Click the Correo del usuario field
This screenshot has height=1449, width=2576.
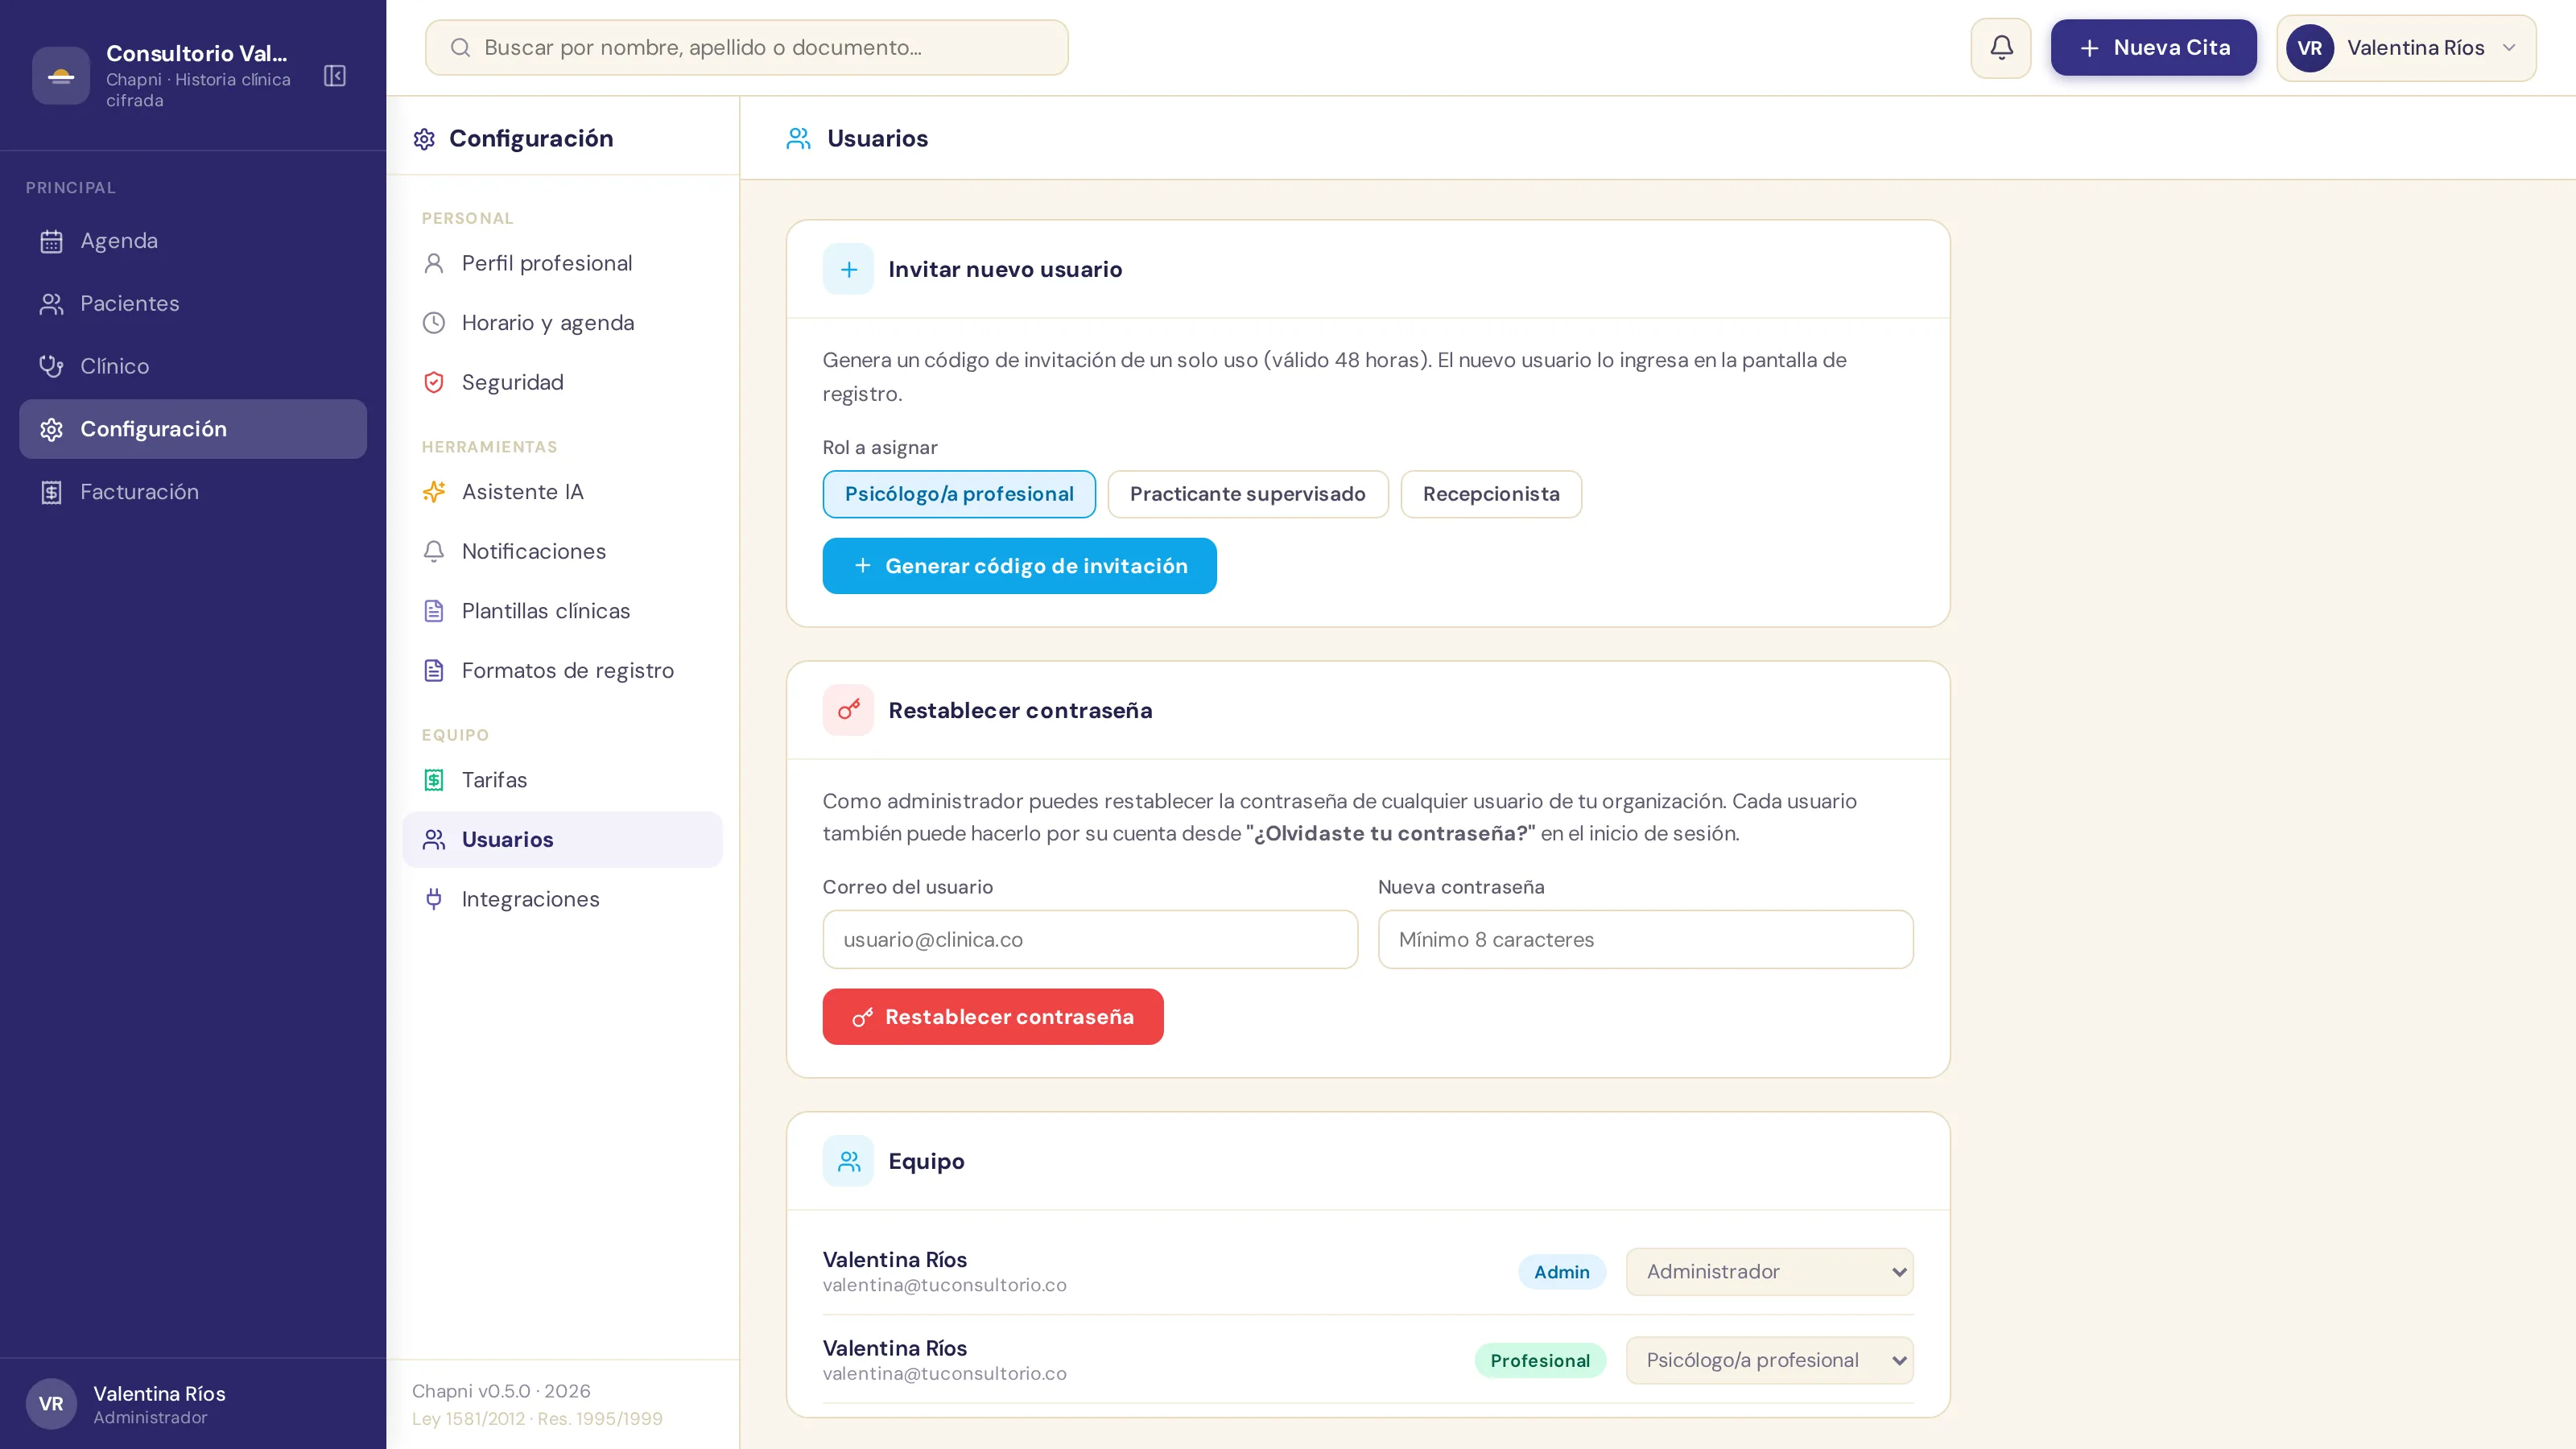1090,939
